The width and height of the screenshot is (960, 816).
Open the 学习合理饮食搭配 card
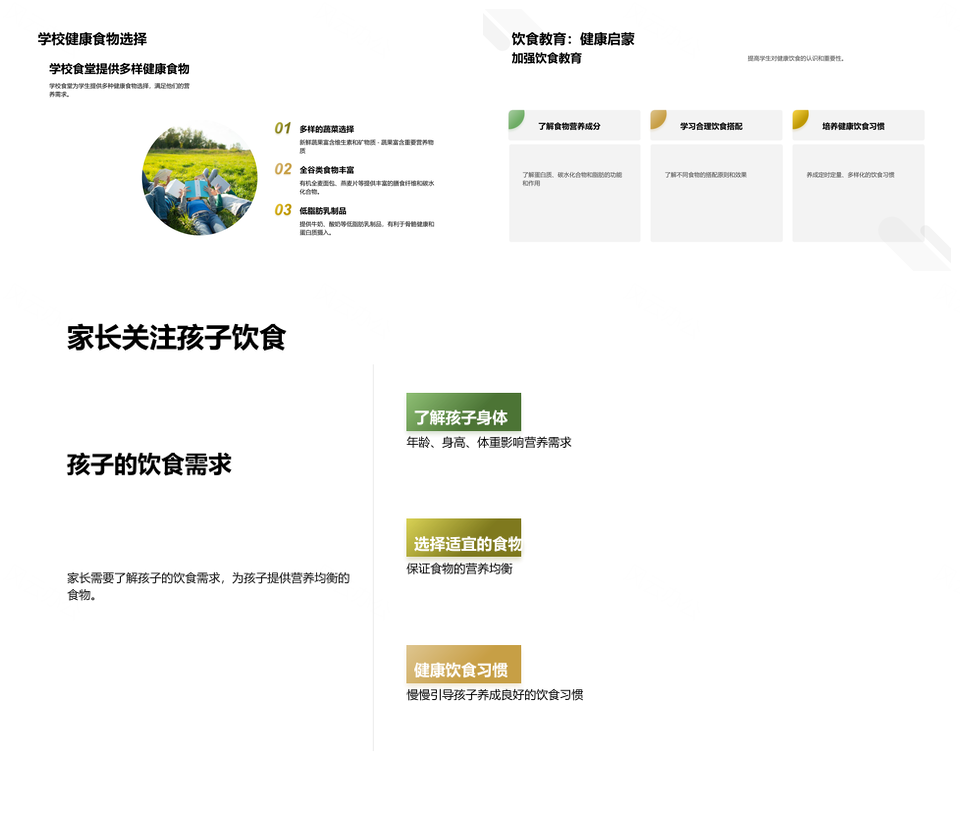pos(716,175)
